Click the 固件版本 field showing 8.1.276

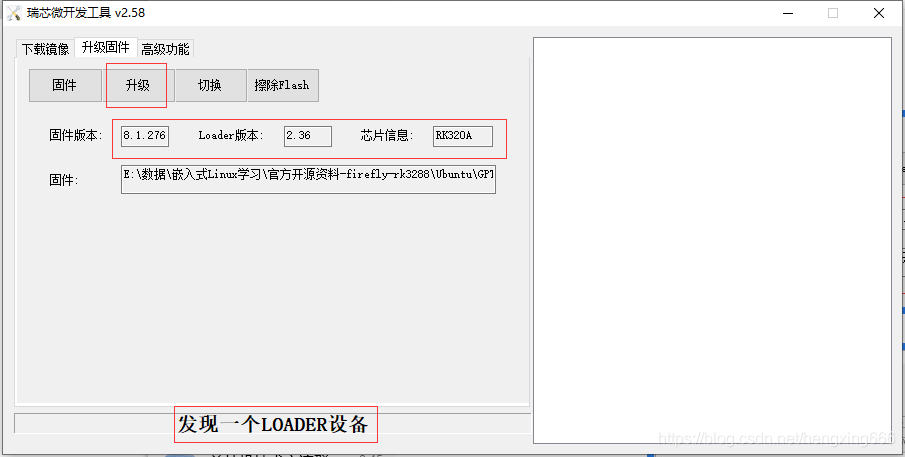(x=145, y=136)
